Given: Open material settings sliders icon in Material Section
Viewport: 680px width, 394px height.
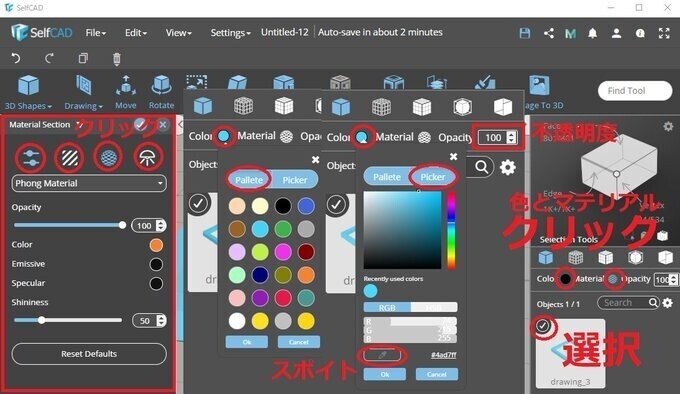Looking at the screenshot, I should [30, 157].
